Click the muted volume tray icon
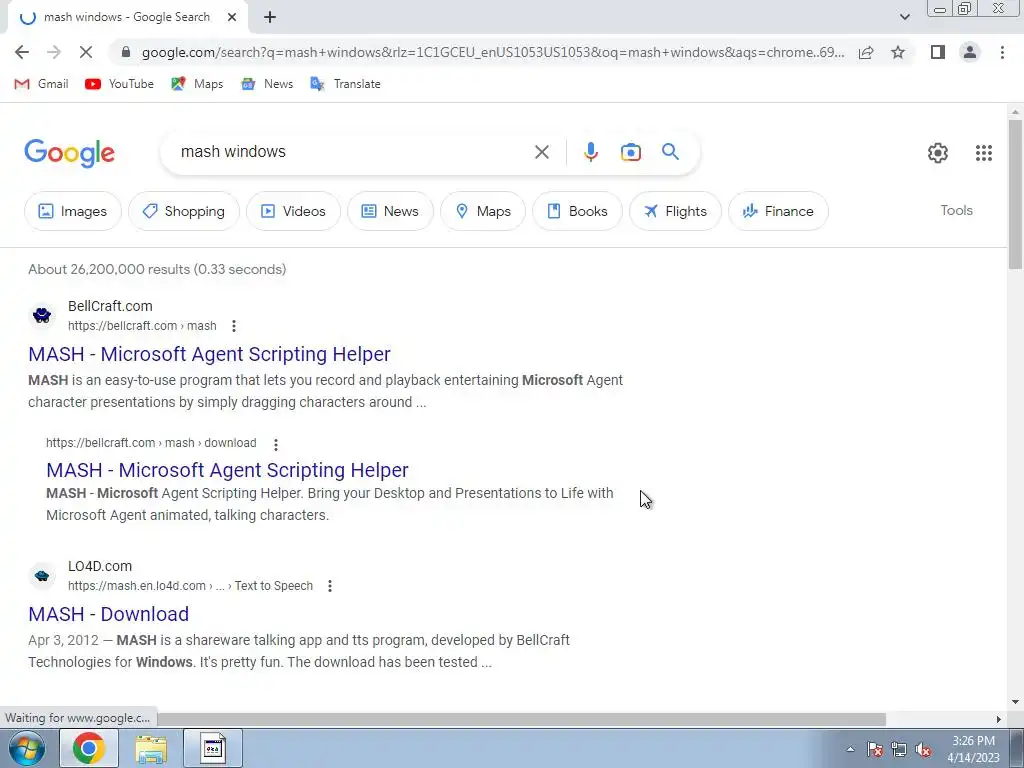The width and height of the screenshot is (1024, 768). (923, 750)
